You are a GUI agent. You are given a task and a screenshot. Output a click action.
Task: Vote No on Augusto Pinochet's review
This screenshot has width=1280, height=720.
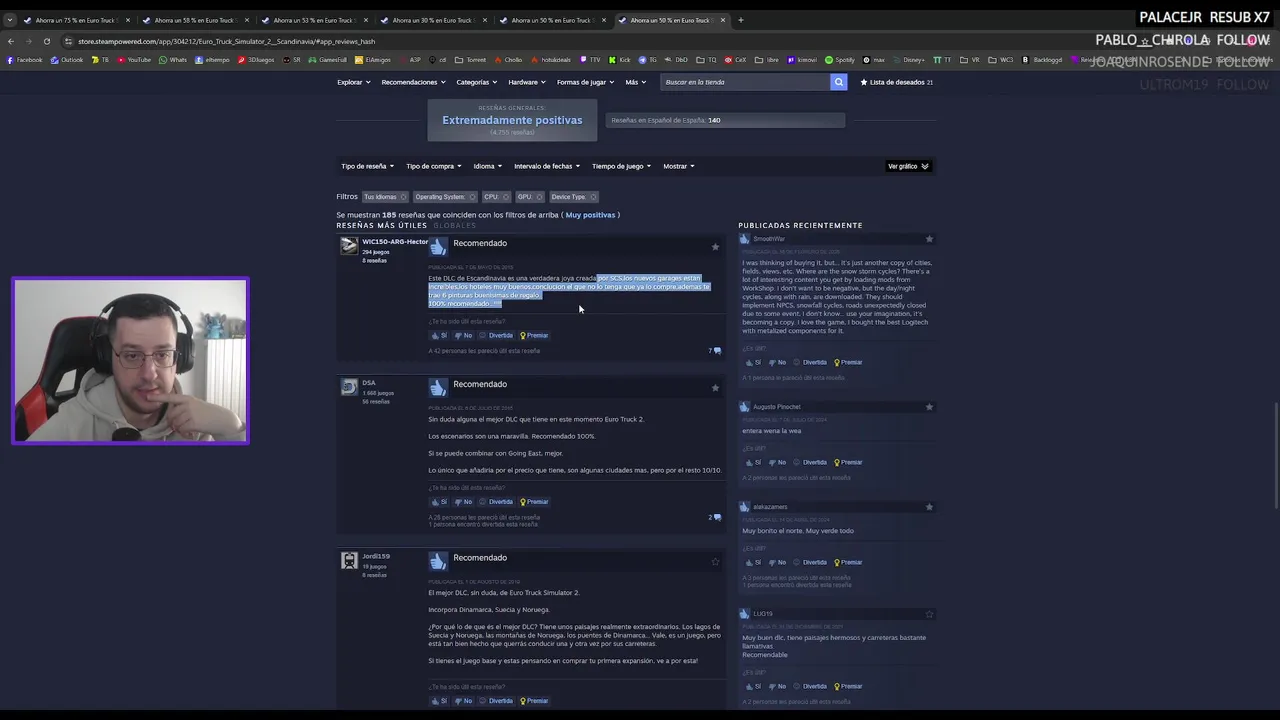(777, 463)
